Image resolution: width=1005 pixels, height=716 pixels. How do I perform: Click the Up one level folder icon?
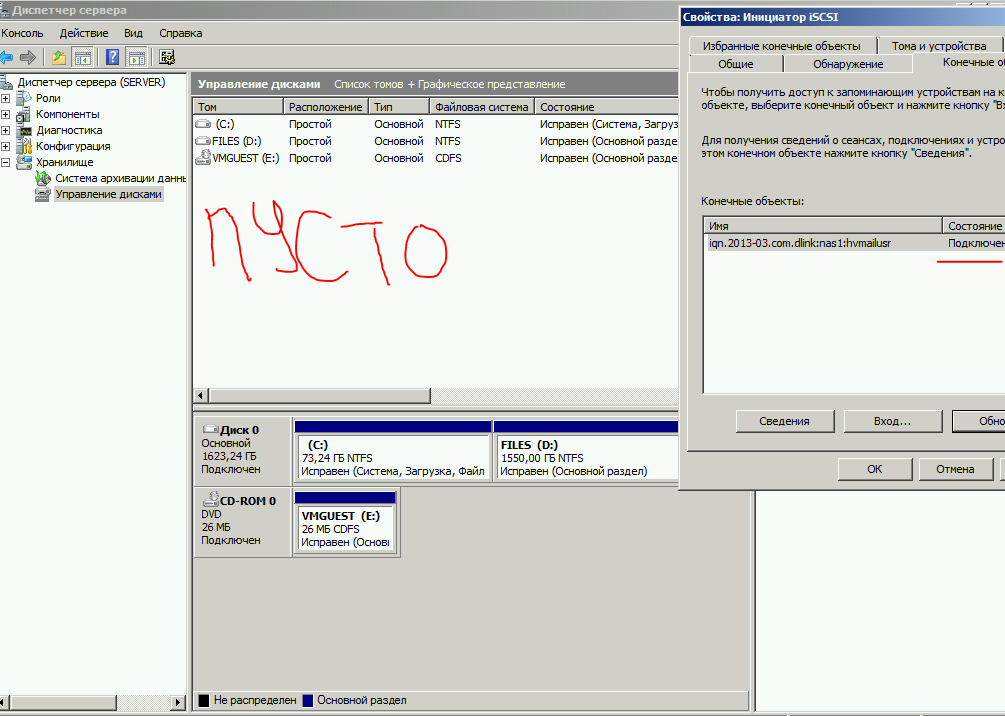59,58
